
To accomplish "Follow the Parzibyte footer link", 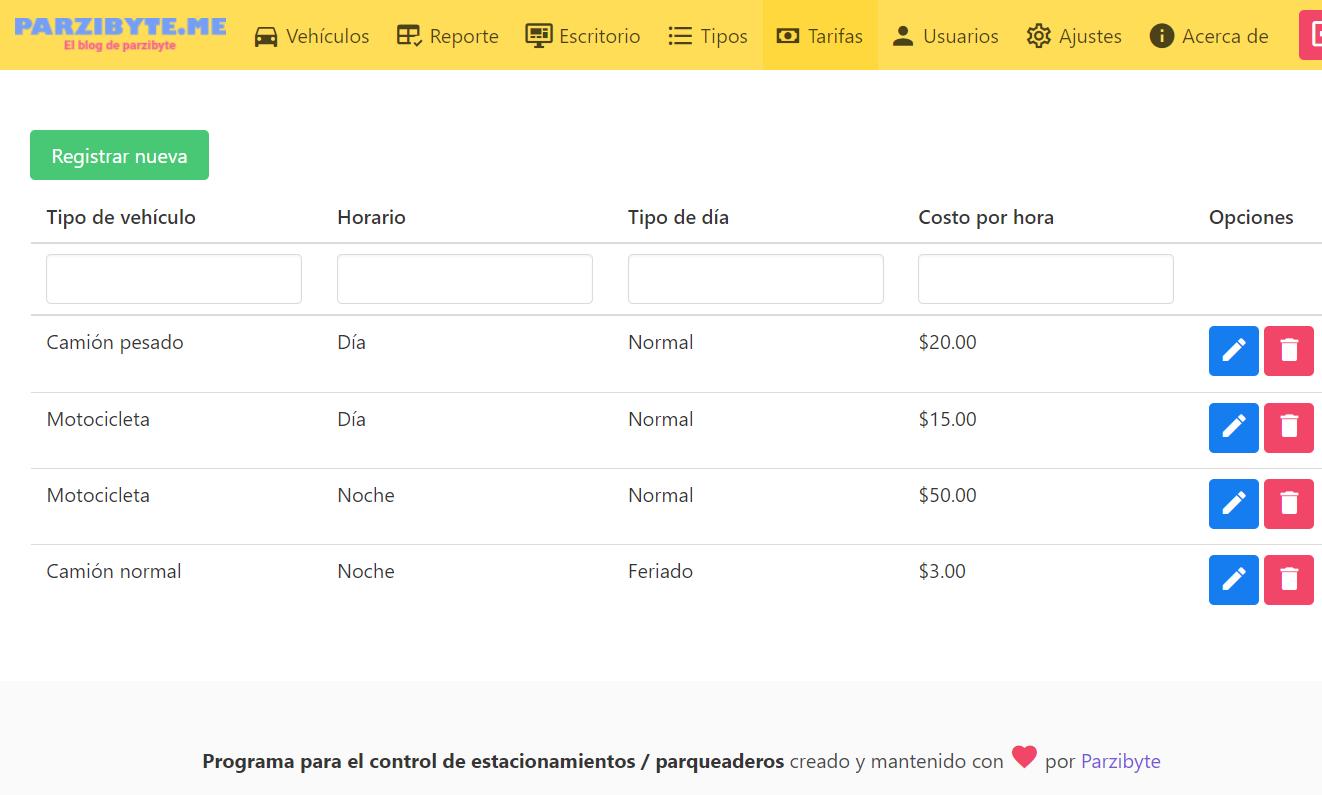I will click(x=1120, y=762).
